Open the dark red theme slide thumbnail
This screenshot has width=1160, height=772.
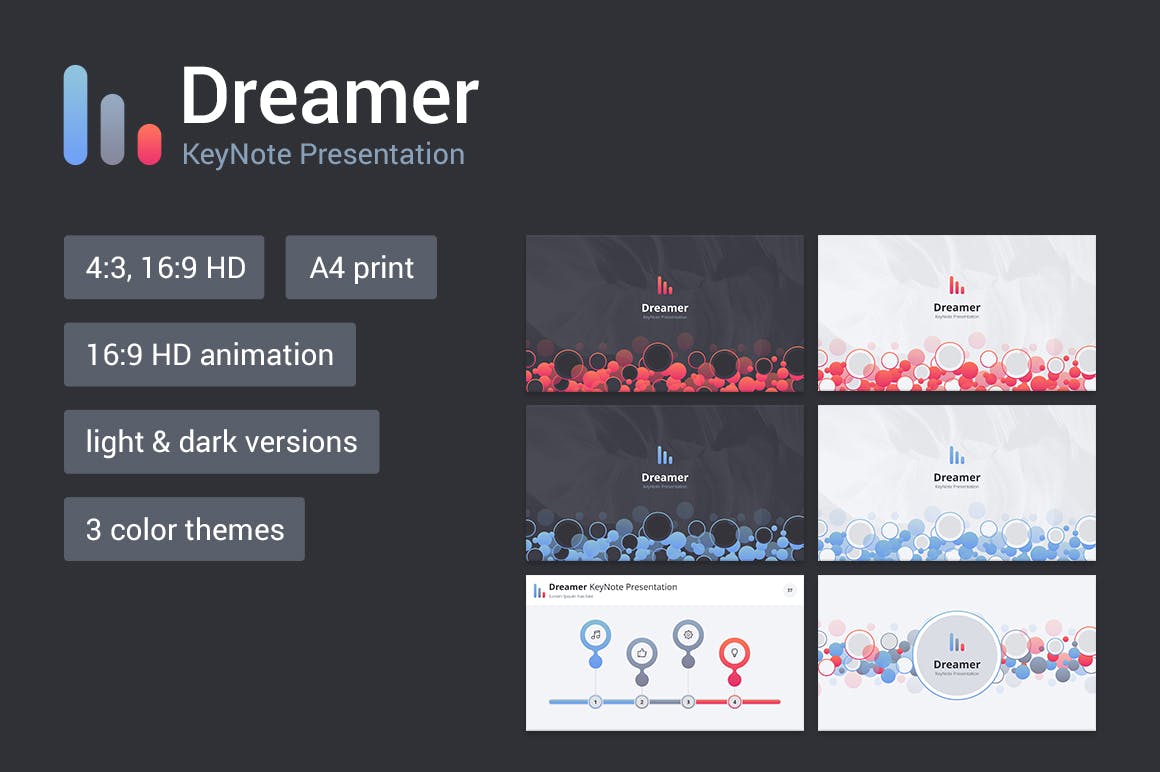tap(664, 313)
